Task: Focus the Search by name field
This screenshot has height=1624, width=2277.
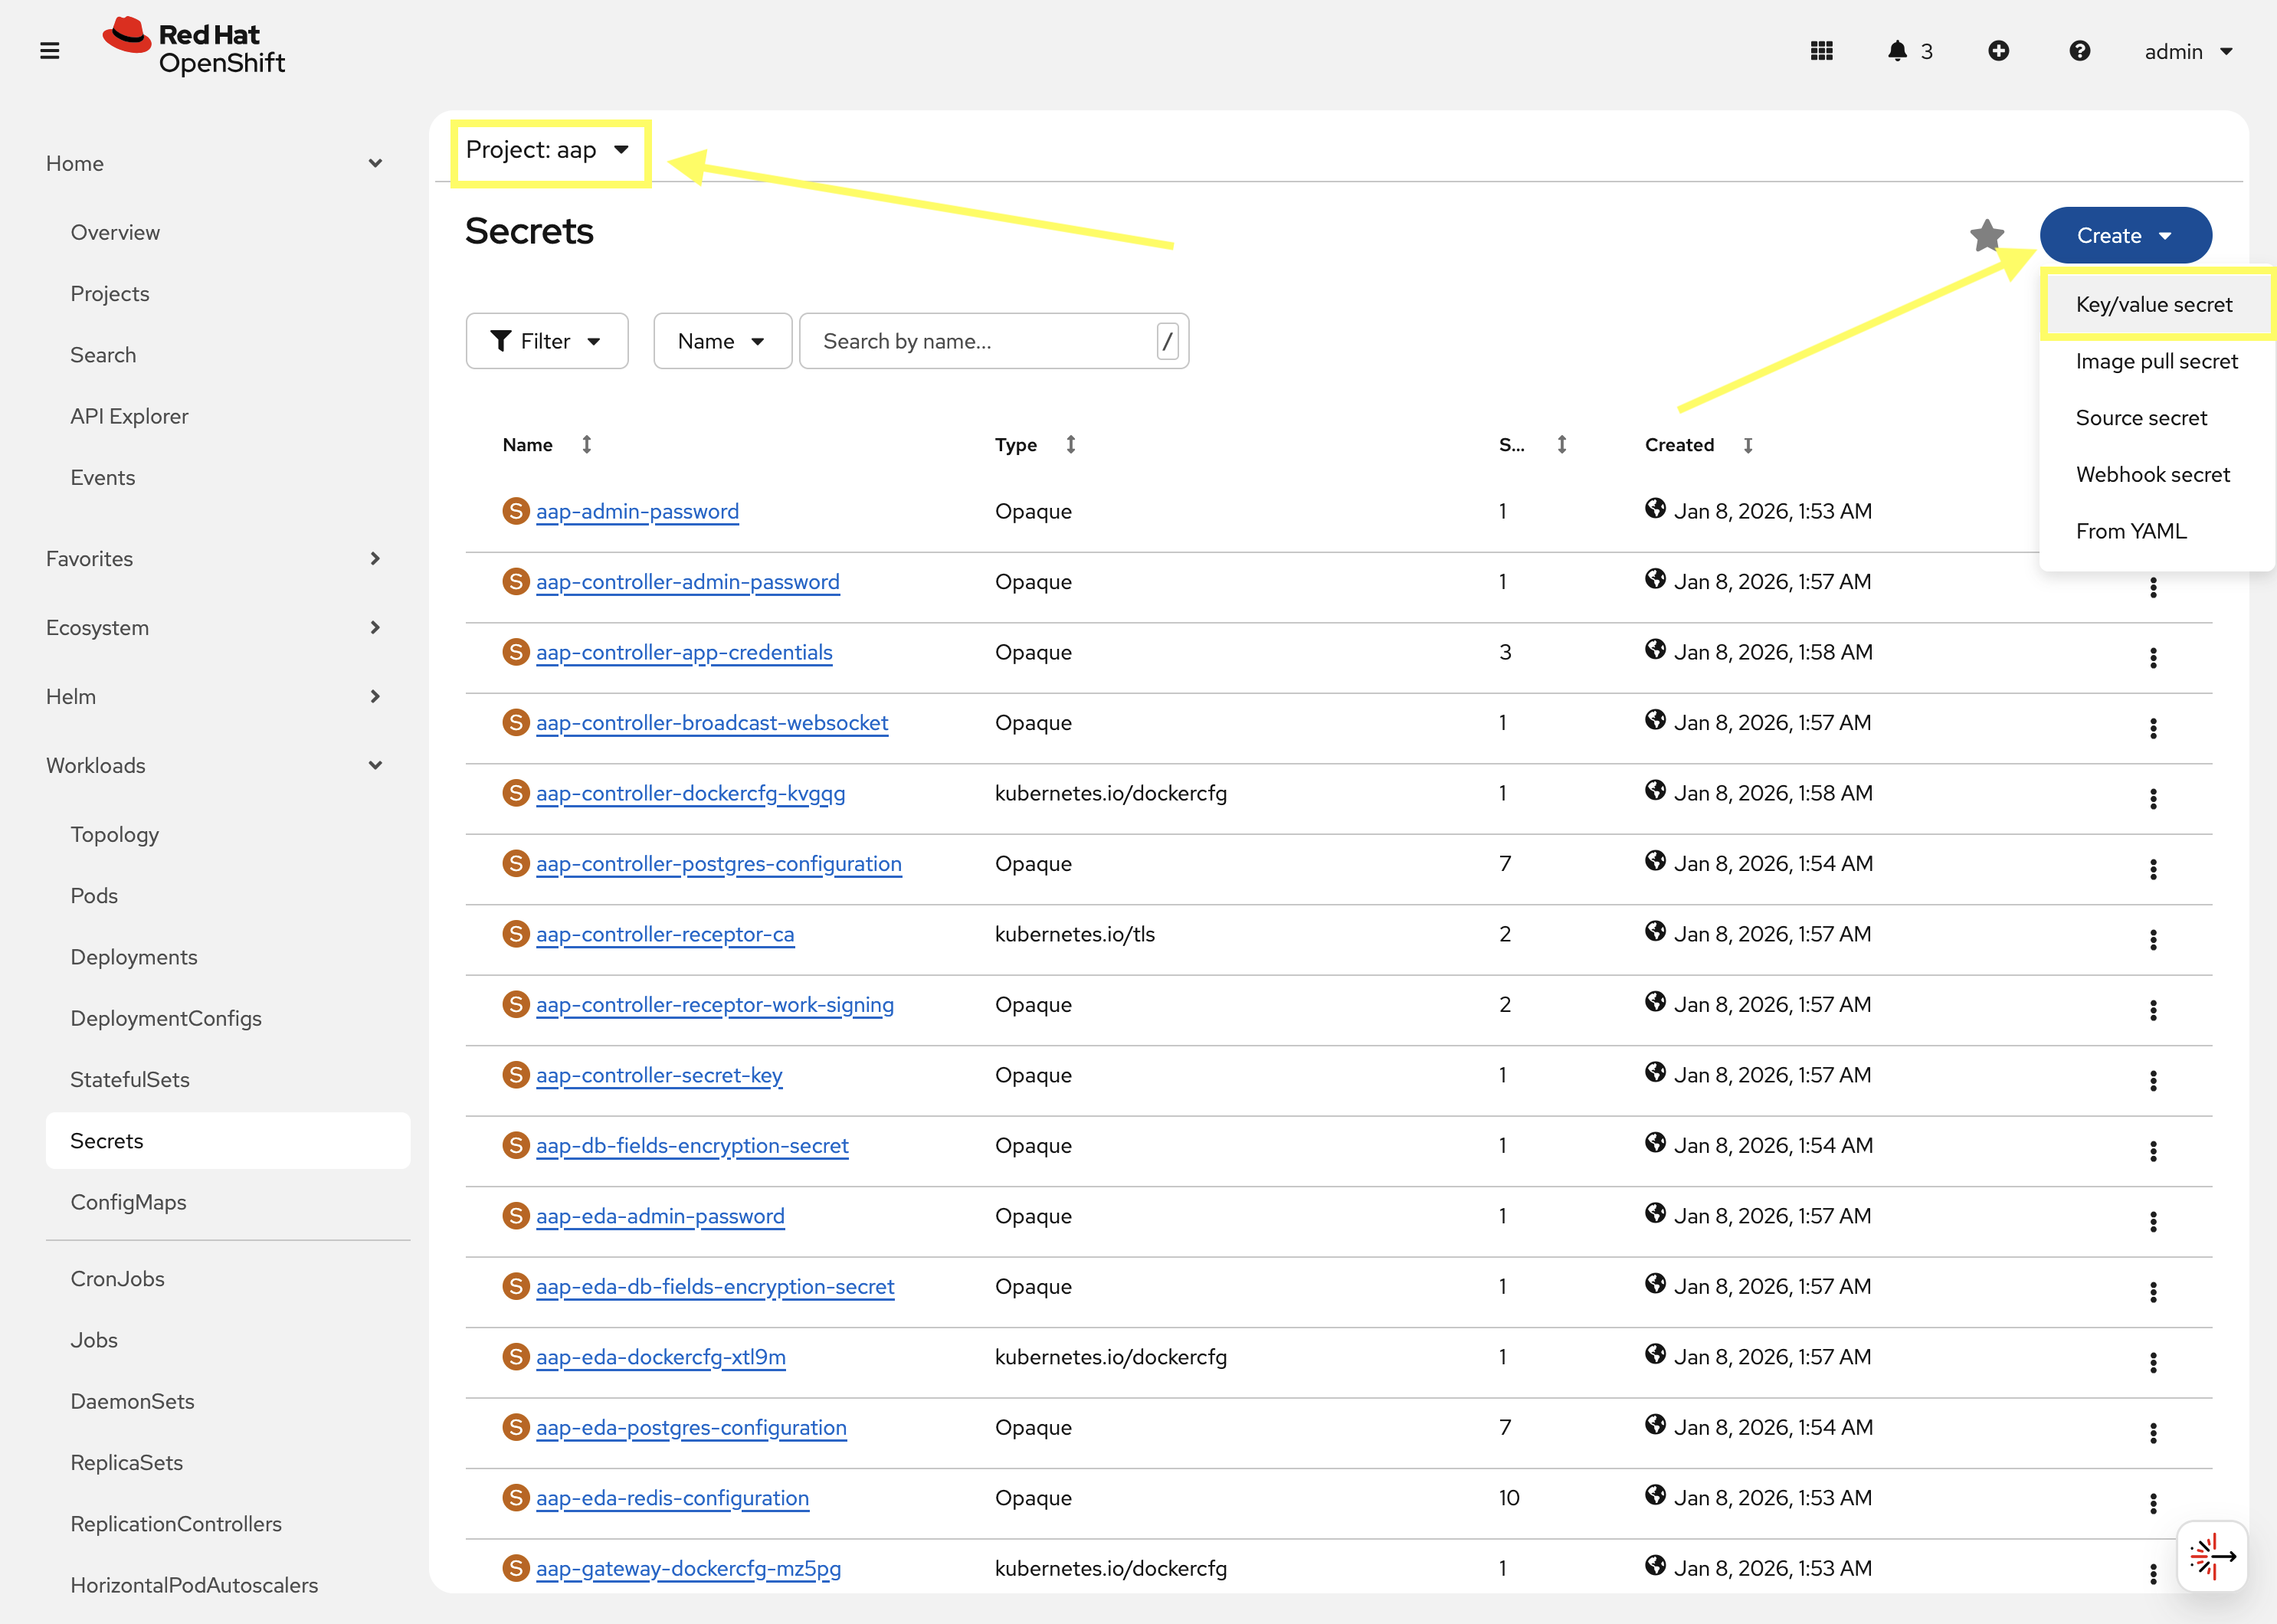Action: 980,341
